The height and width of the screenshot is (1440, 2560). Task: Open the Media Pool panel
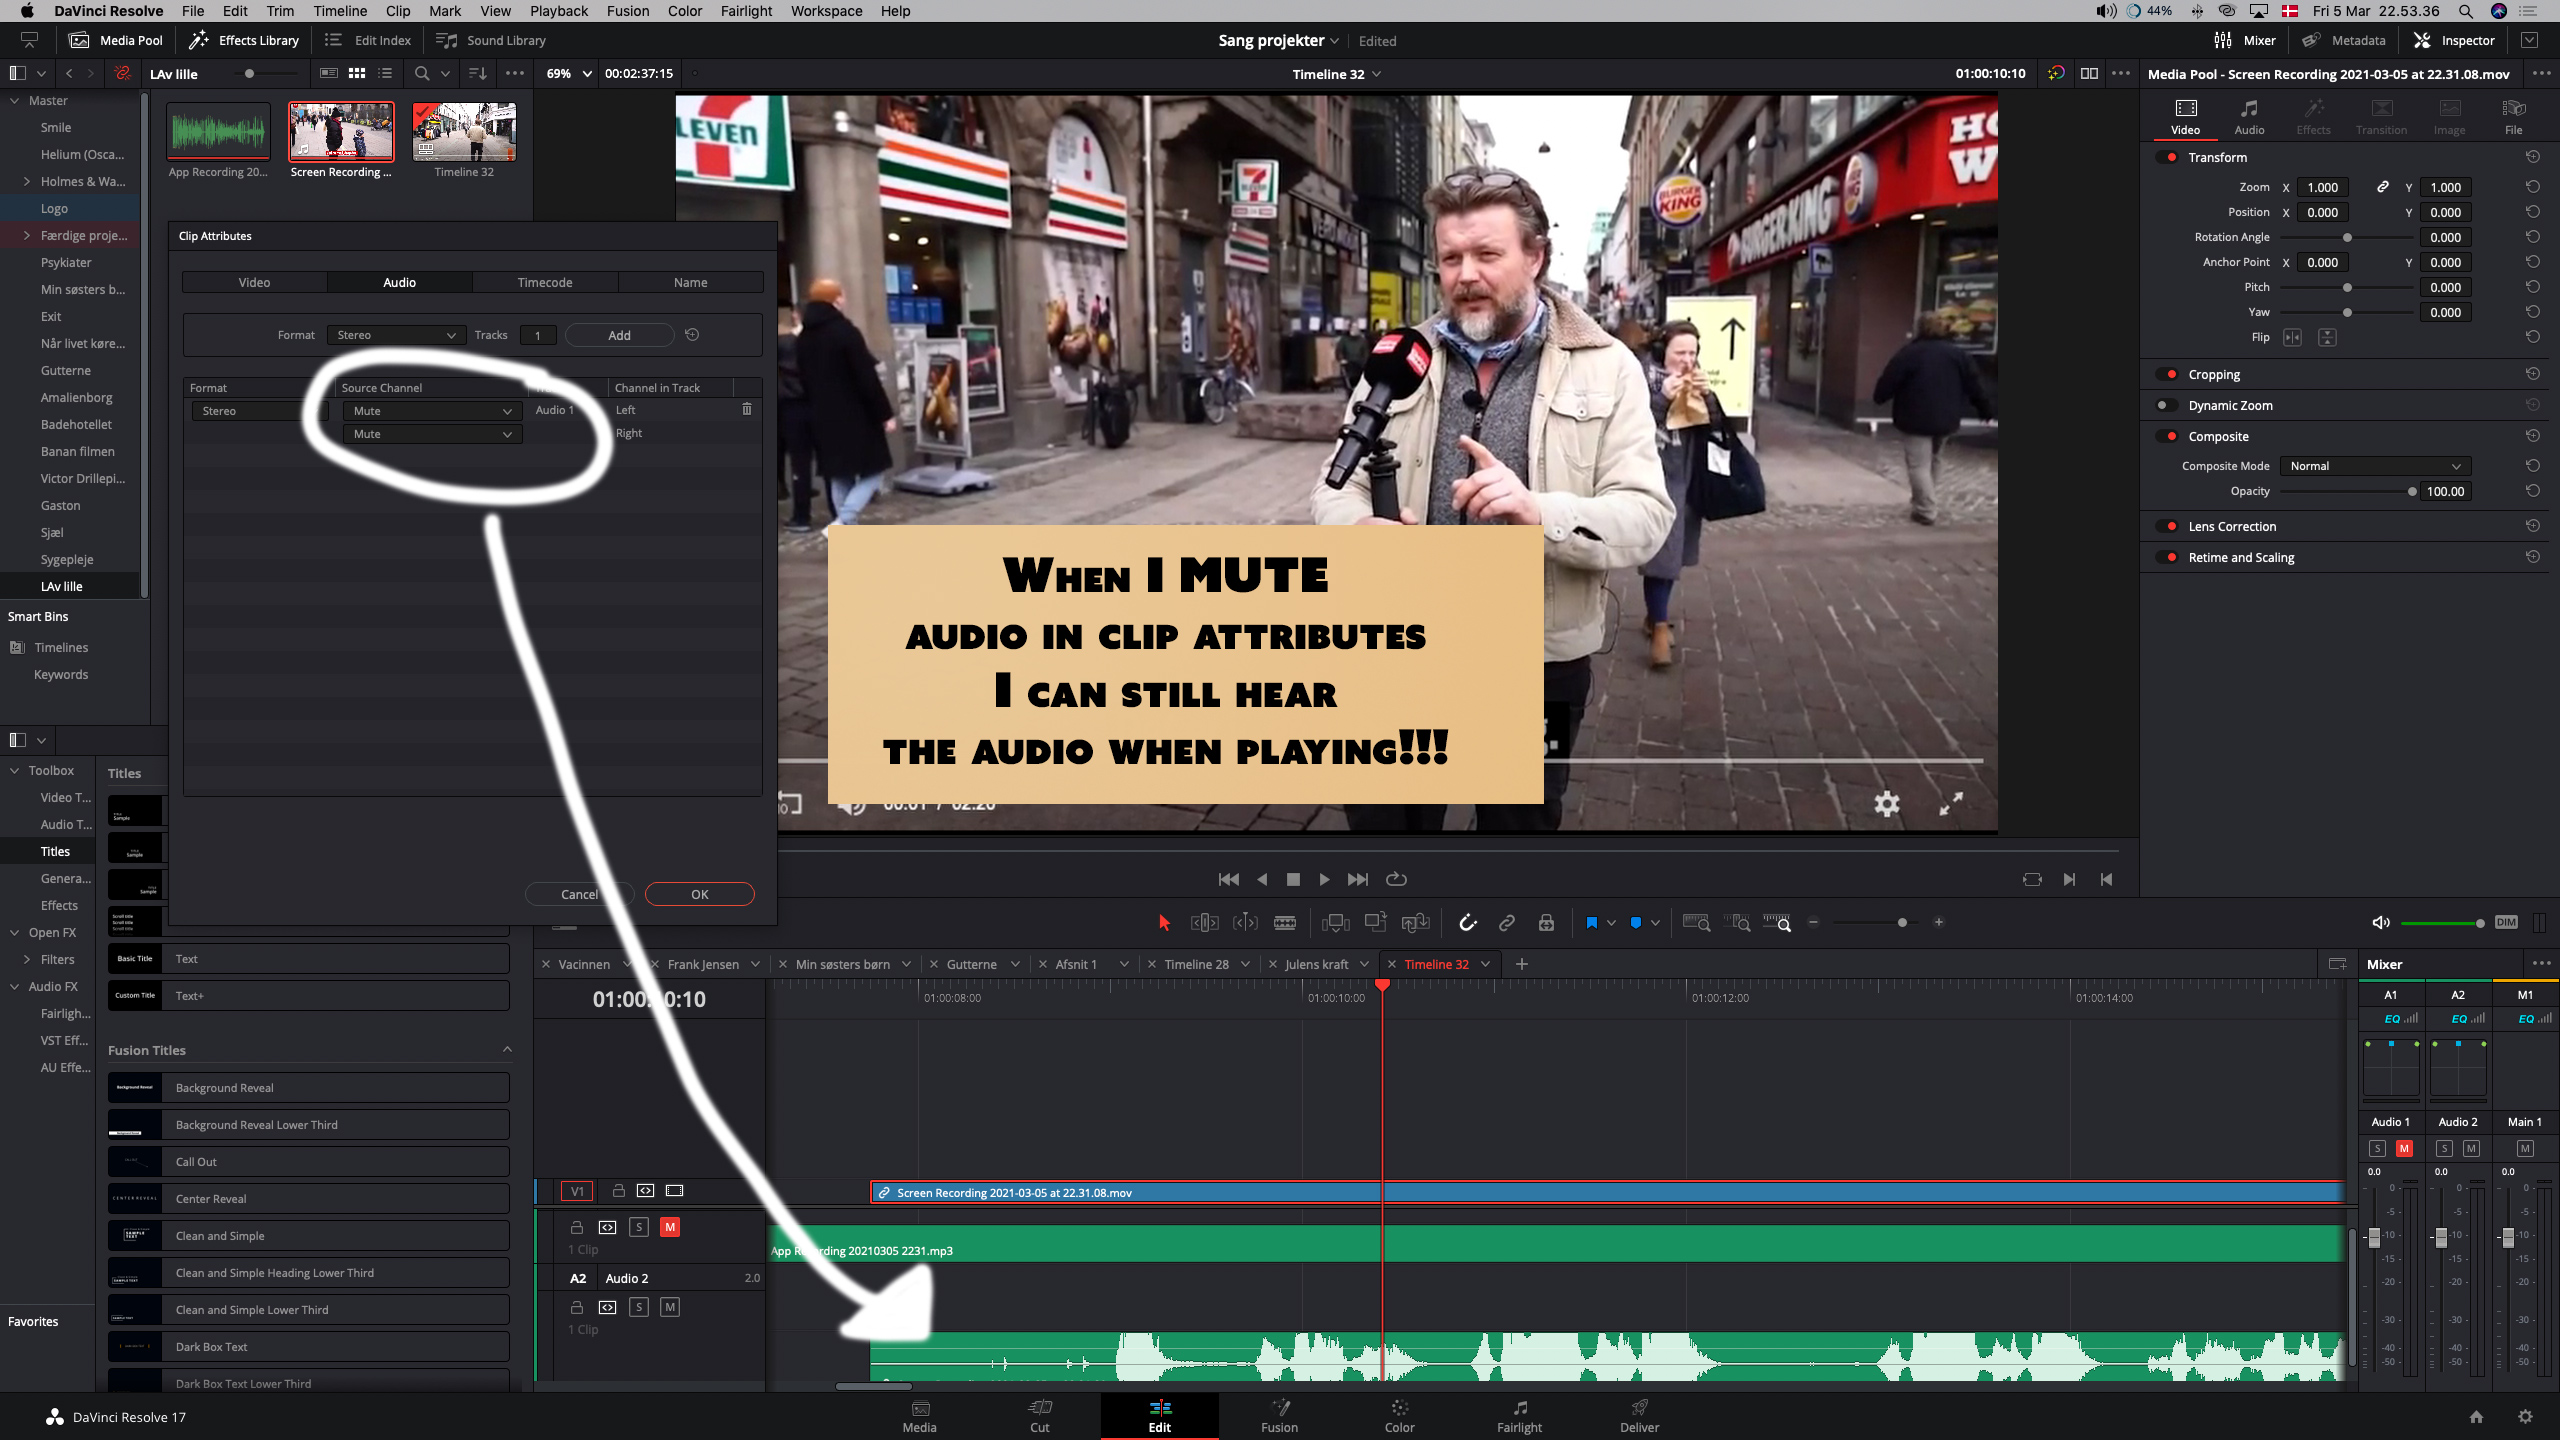(116, 40)
